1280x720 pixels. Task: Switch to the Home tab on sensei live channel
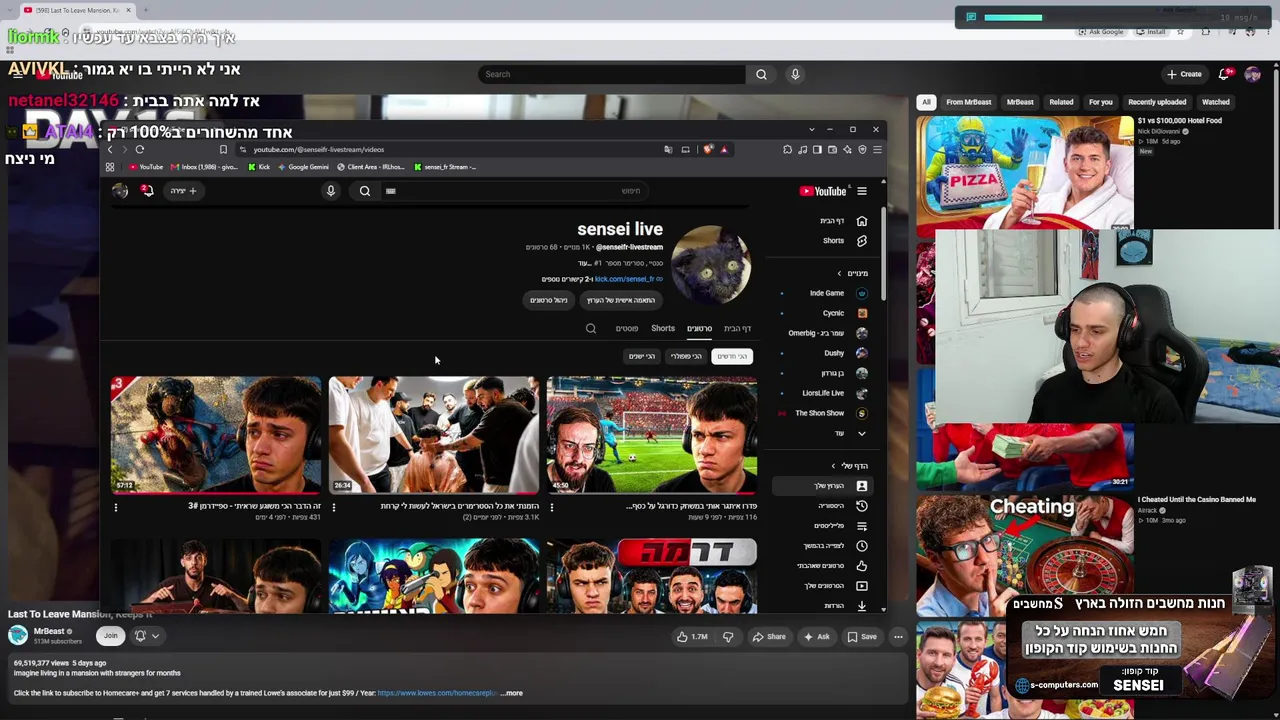click(738, 328)
